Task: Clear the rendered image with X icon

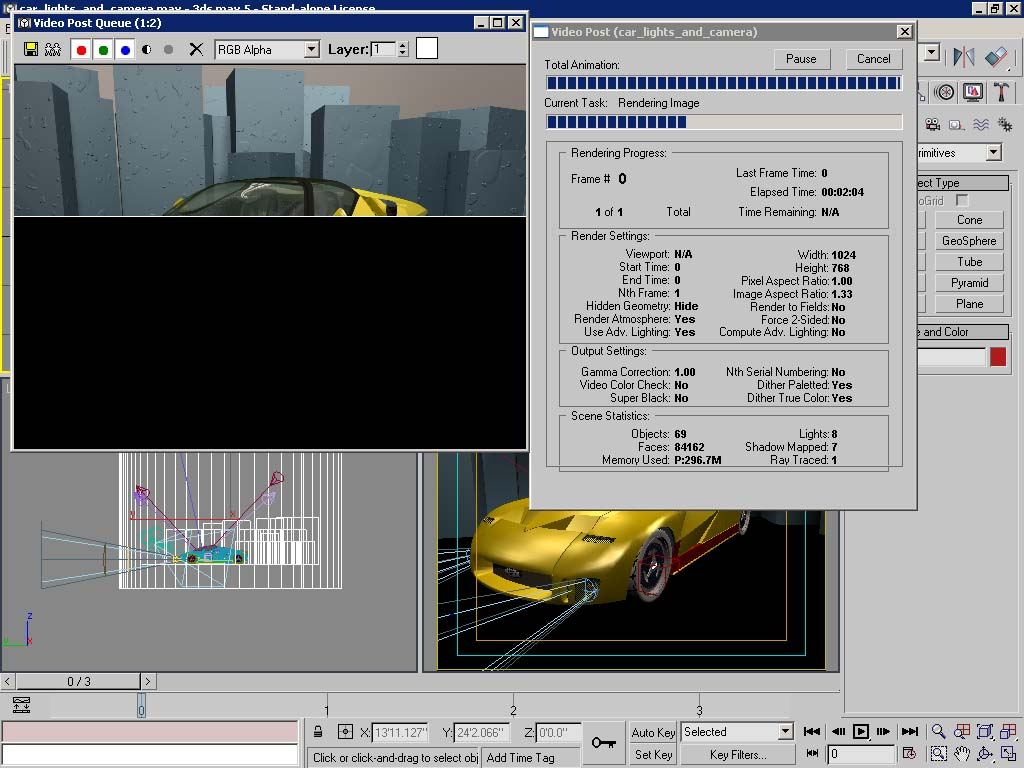Action: [x=196, y=49]
